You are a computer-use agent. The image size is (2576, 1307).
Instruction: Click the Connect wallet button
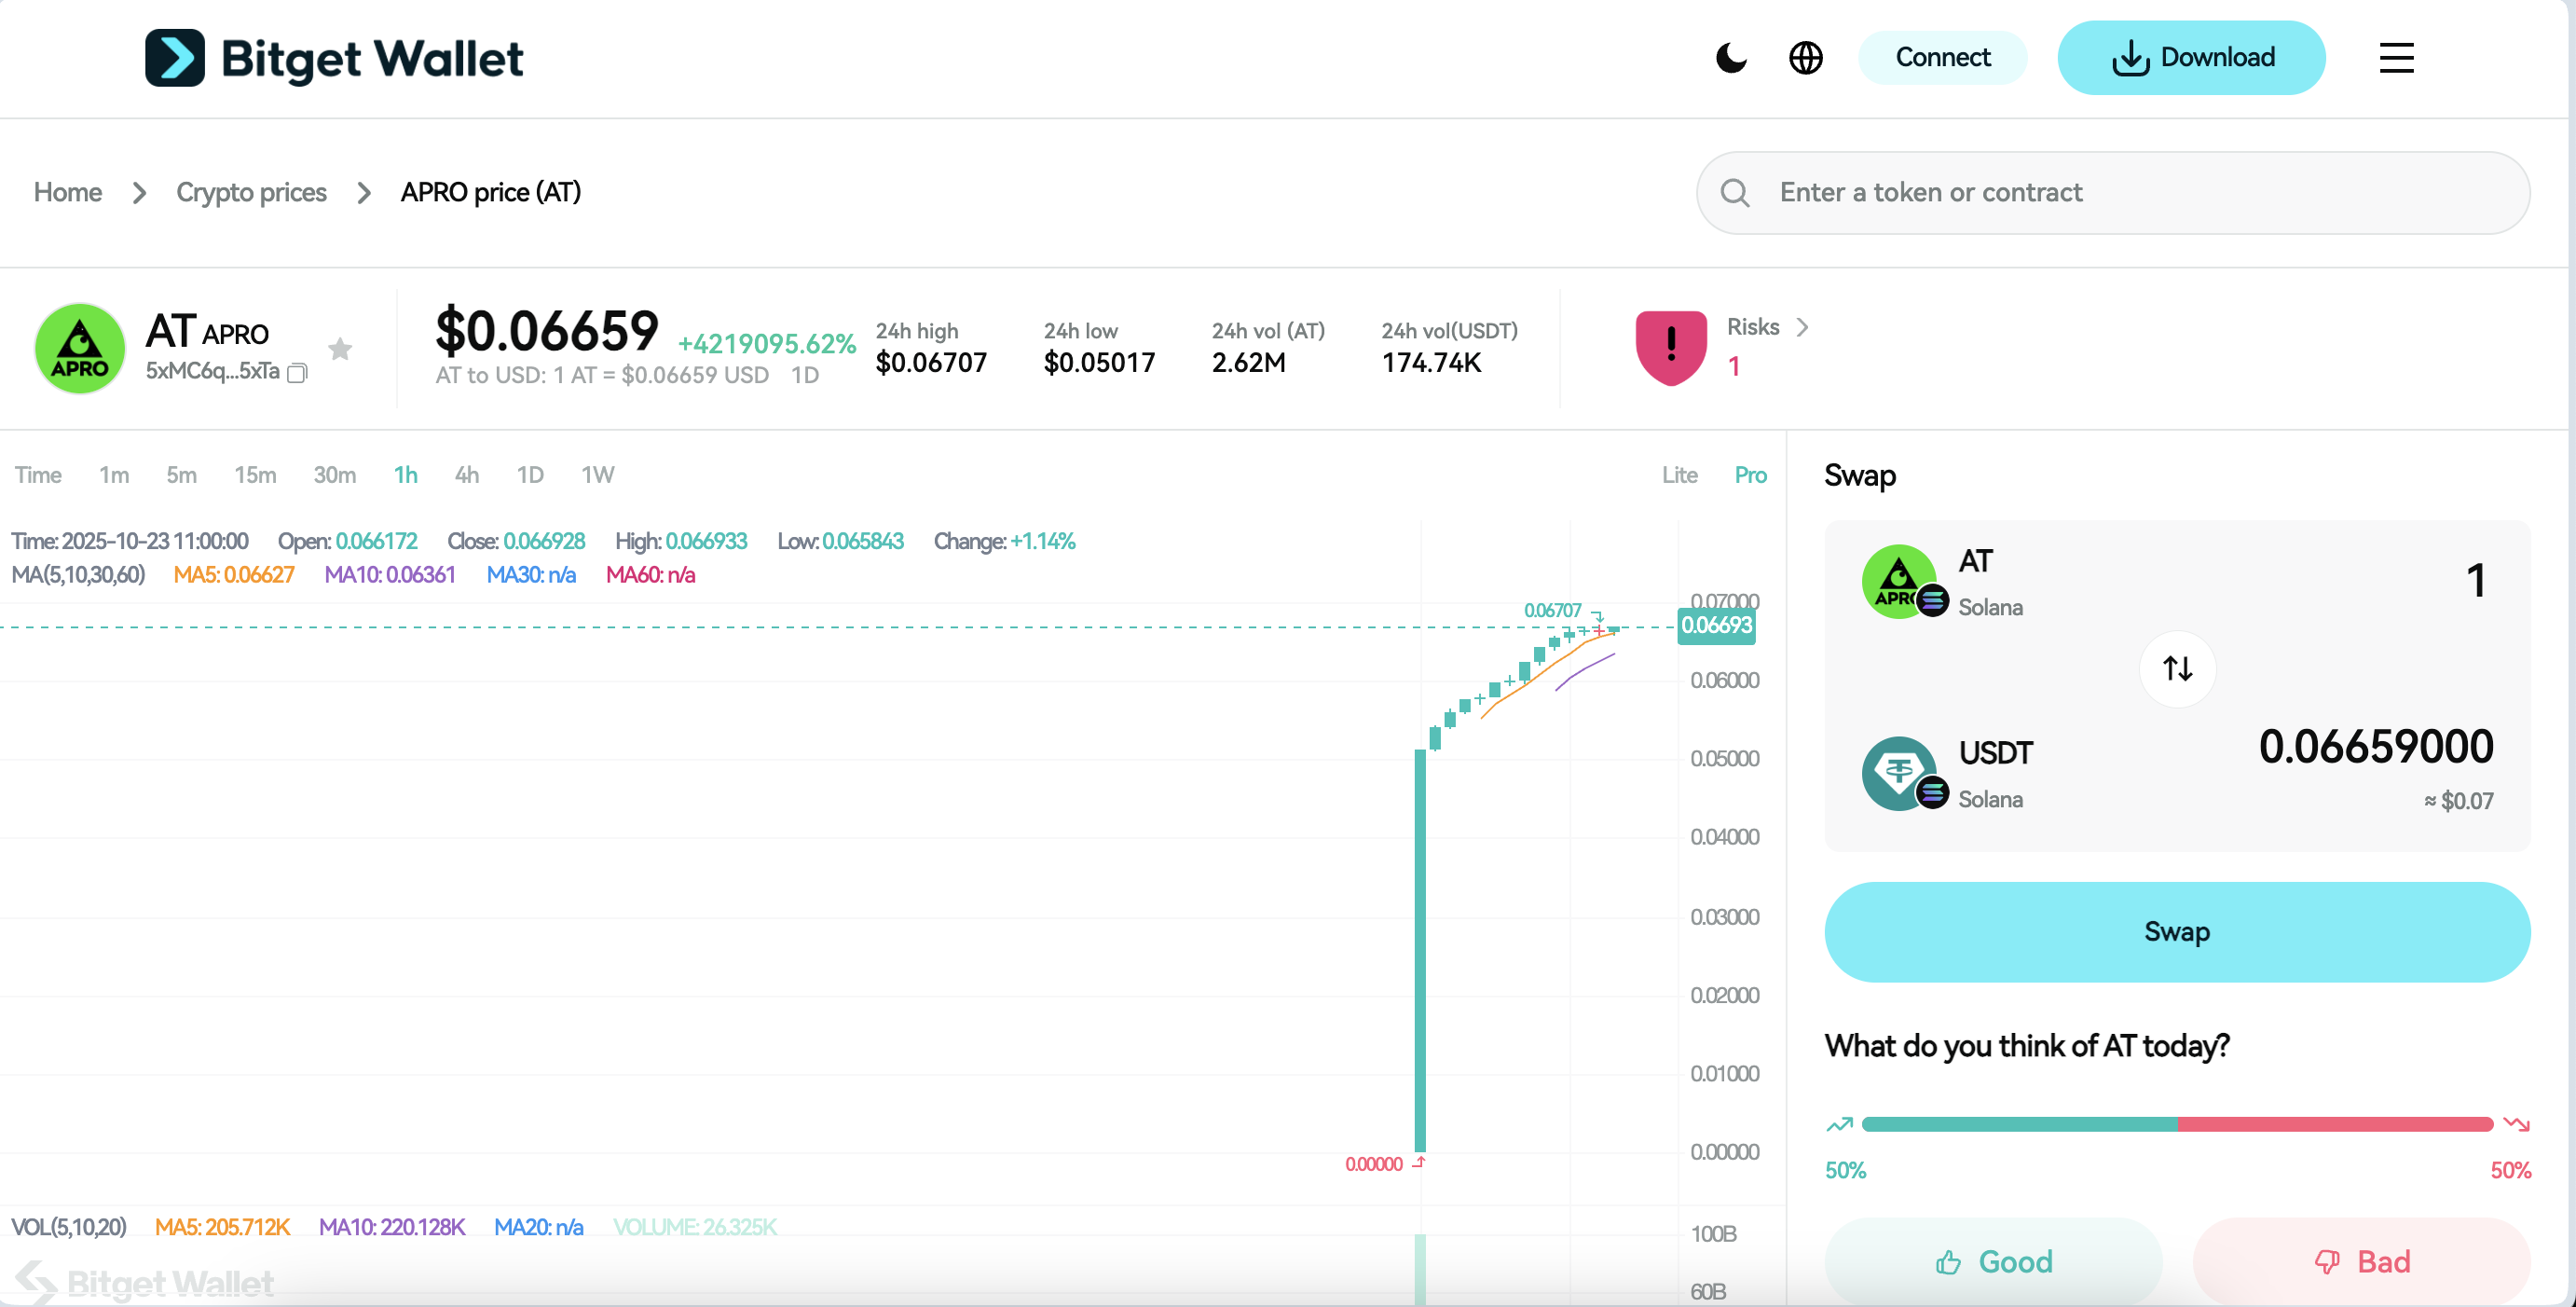(x=1942, y=58)
